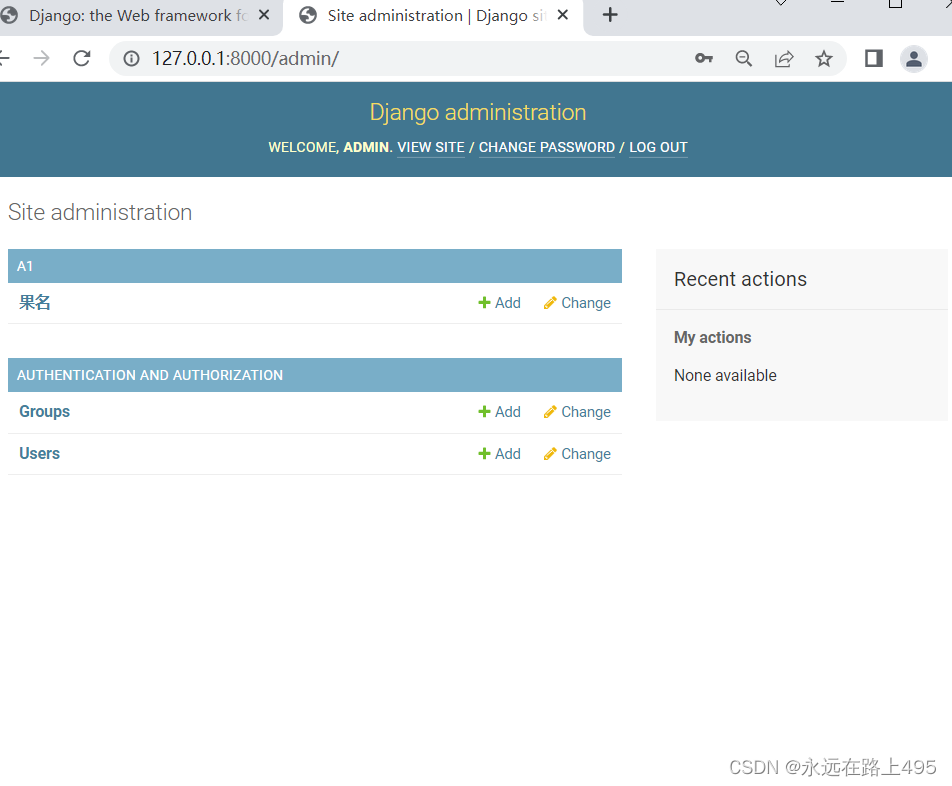Viewport: 952px width, 786px height.
Task: Click Change in the Groups row
Action: (x=577, y=412)
